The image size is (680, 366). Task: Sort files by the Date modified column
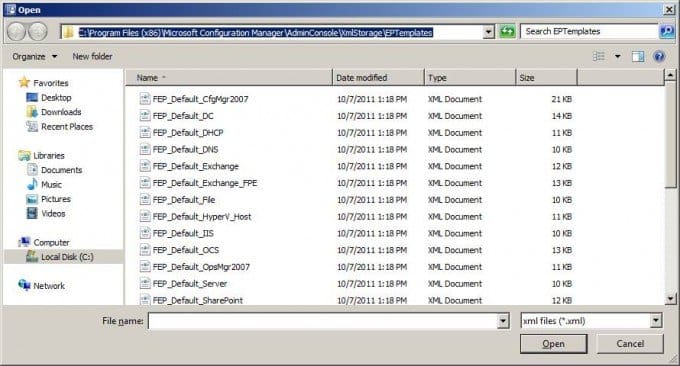[x=378, y=78]
